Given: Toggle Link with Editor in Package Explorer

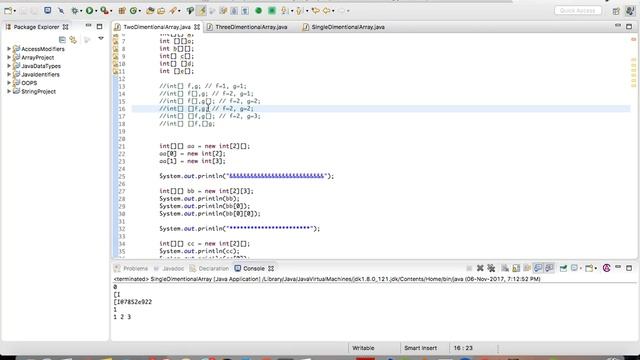Looking at the screenshot, I should tap(73, 40).
